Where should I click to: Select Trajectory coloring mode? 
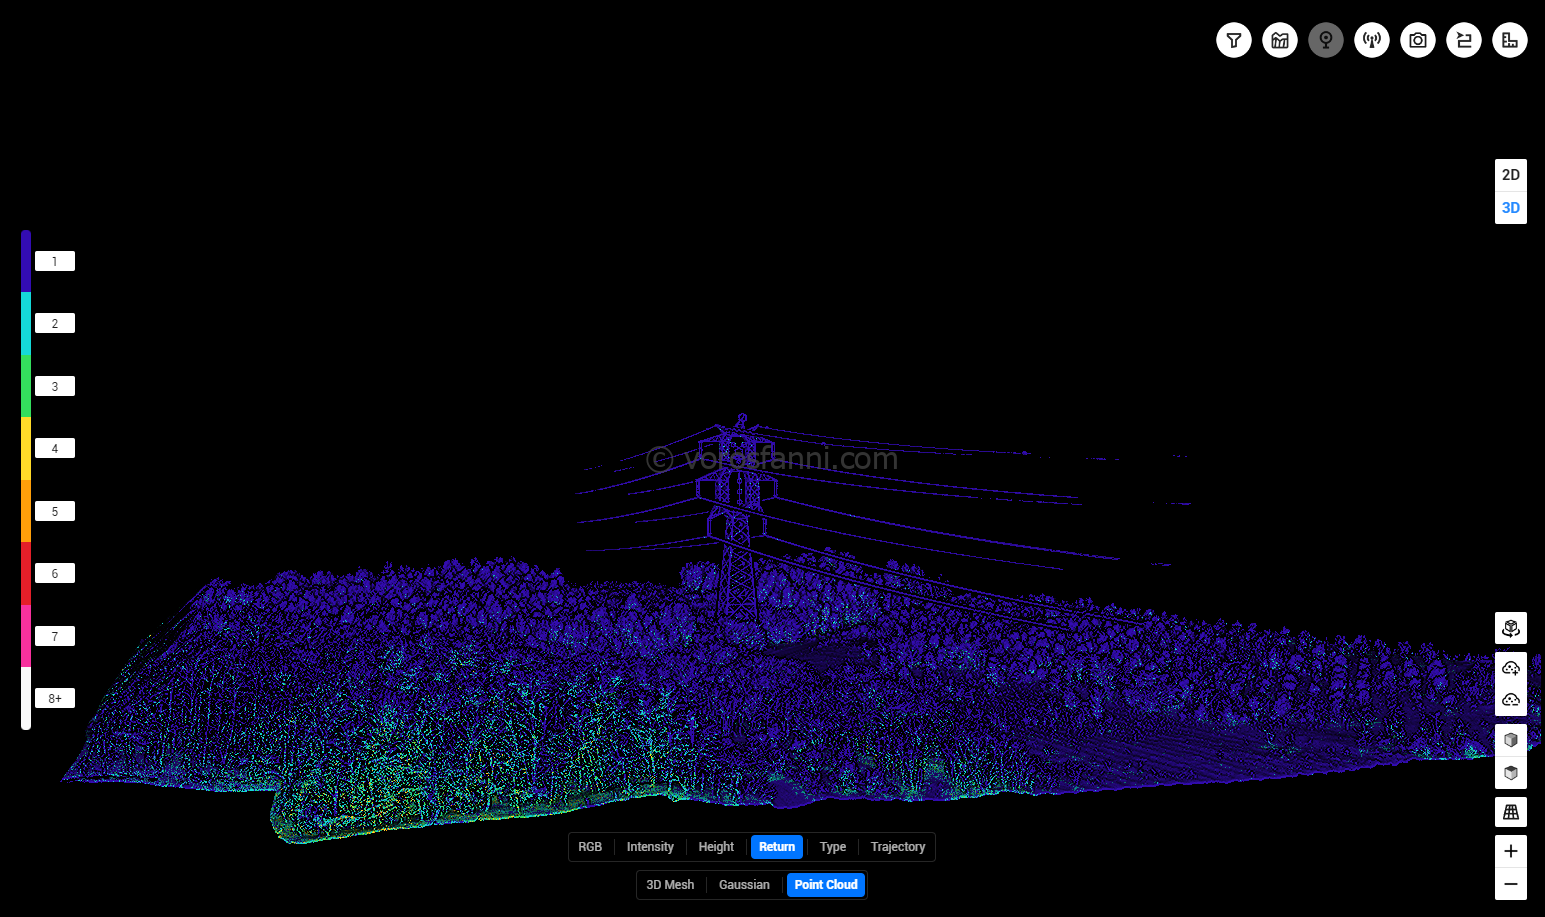(898, 847)
